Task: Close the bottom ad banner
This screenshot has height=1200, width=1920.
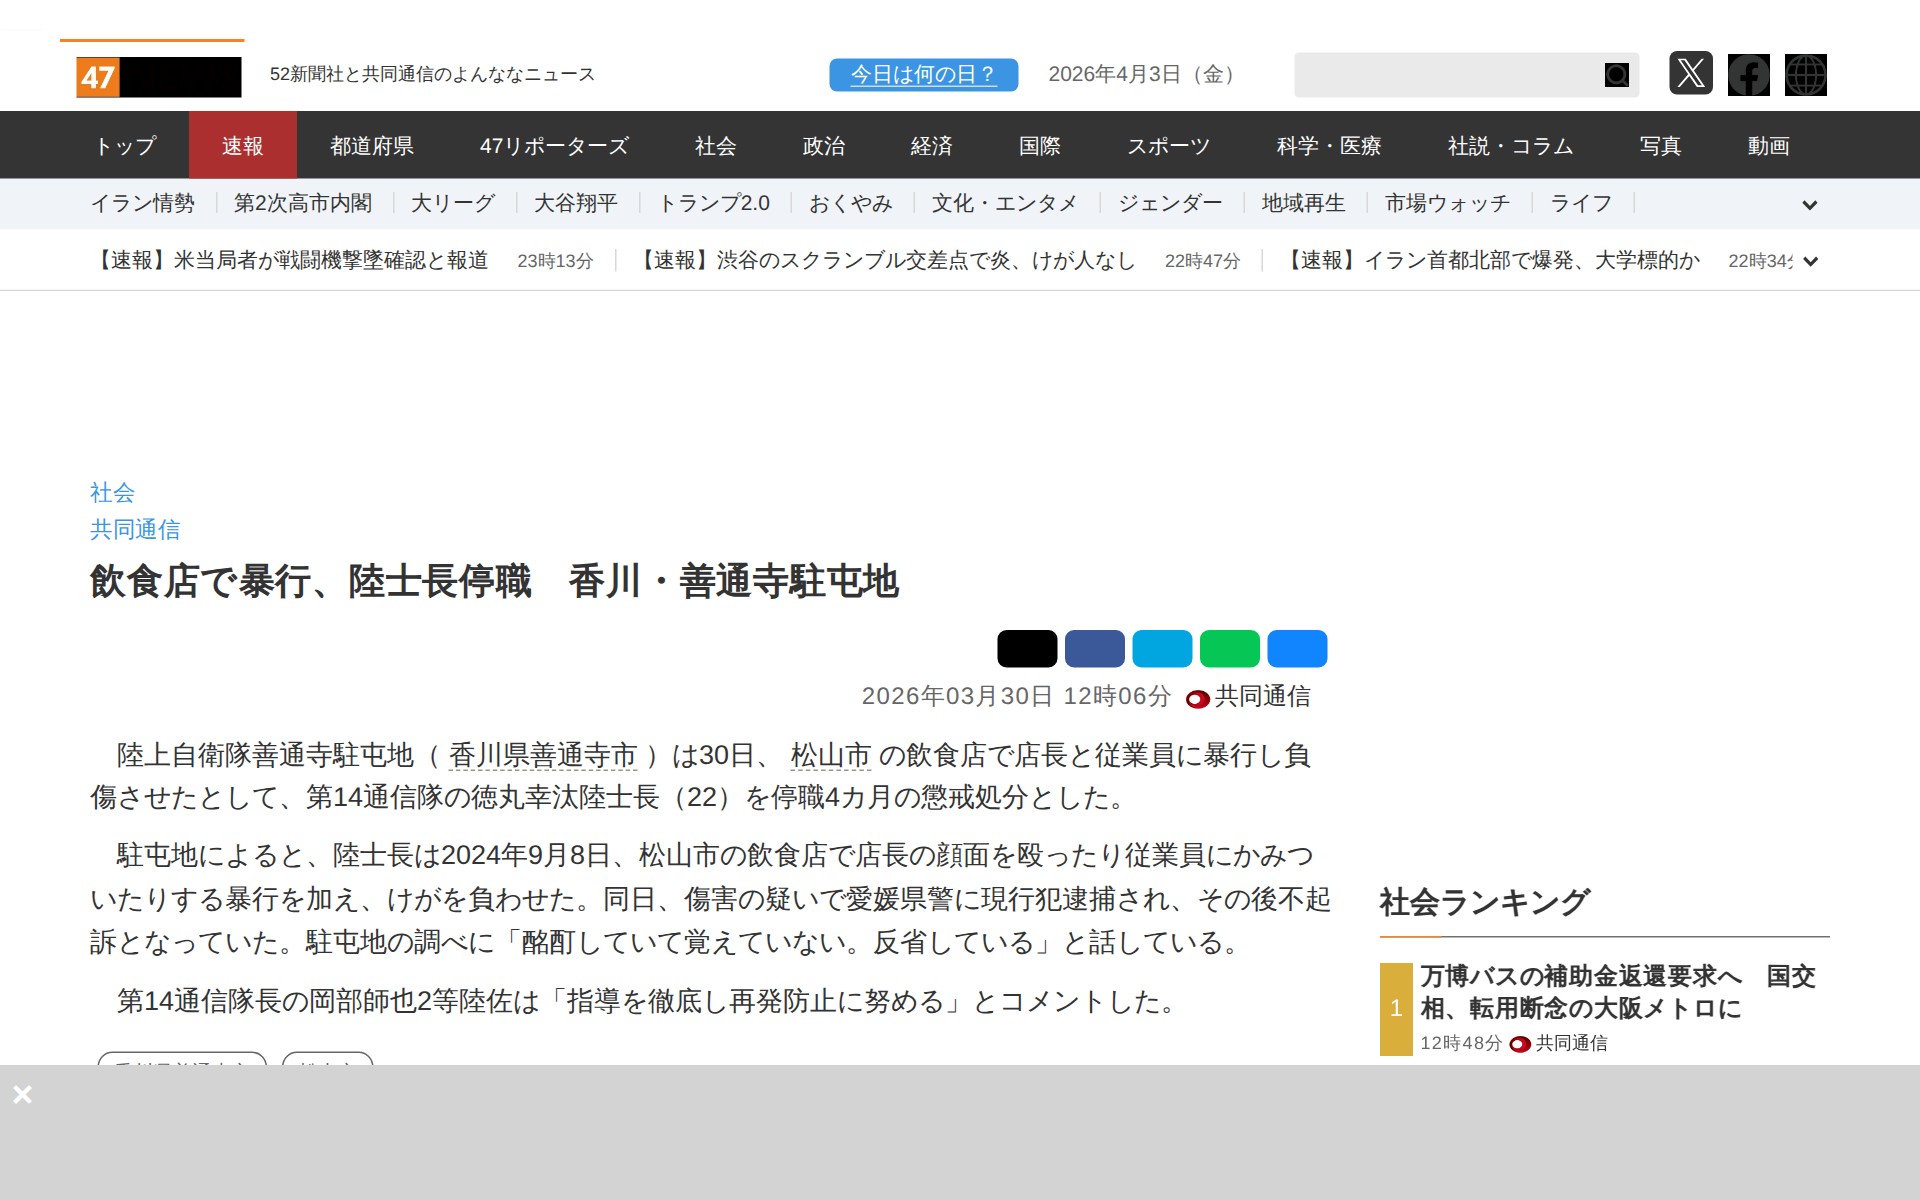Action: 22,1094
